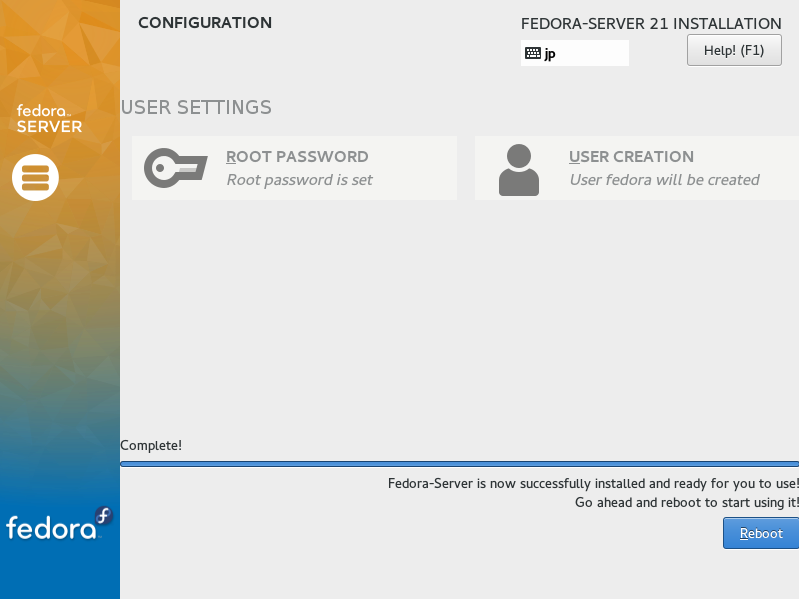Open Help (F1) button

[734, 50]
